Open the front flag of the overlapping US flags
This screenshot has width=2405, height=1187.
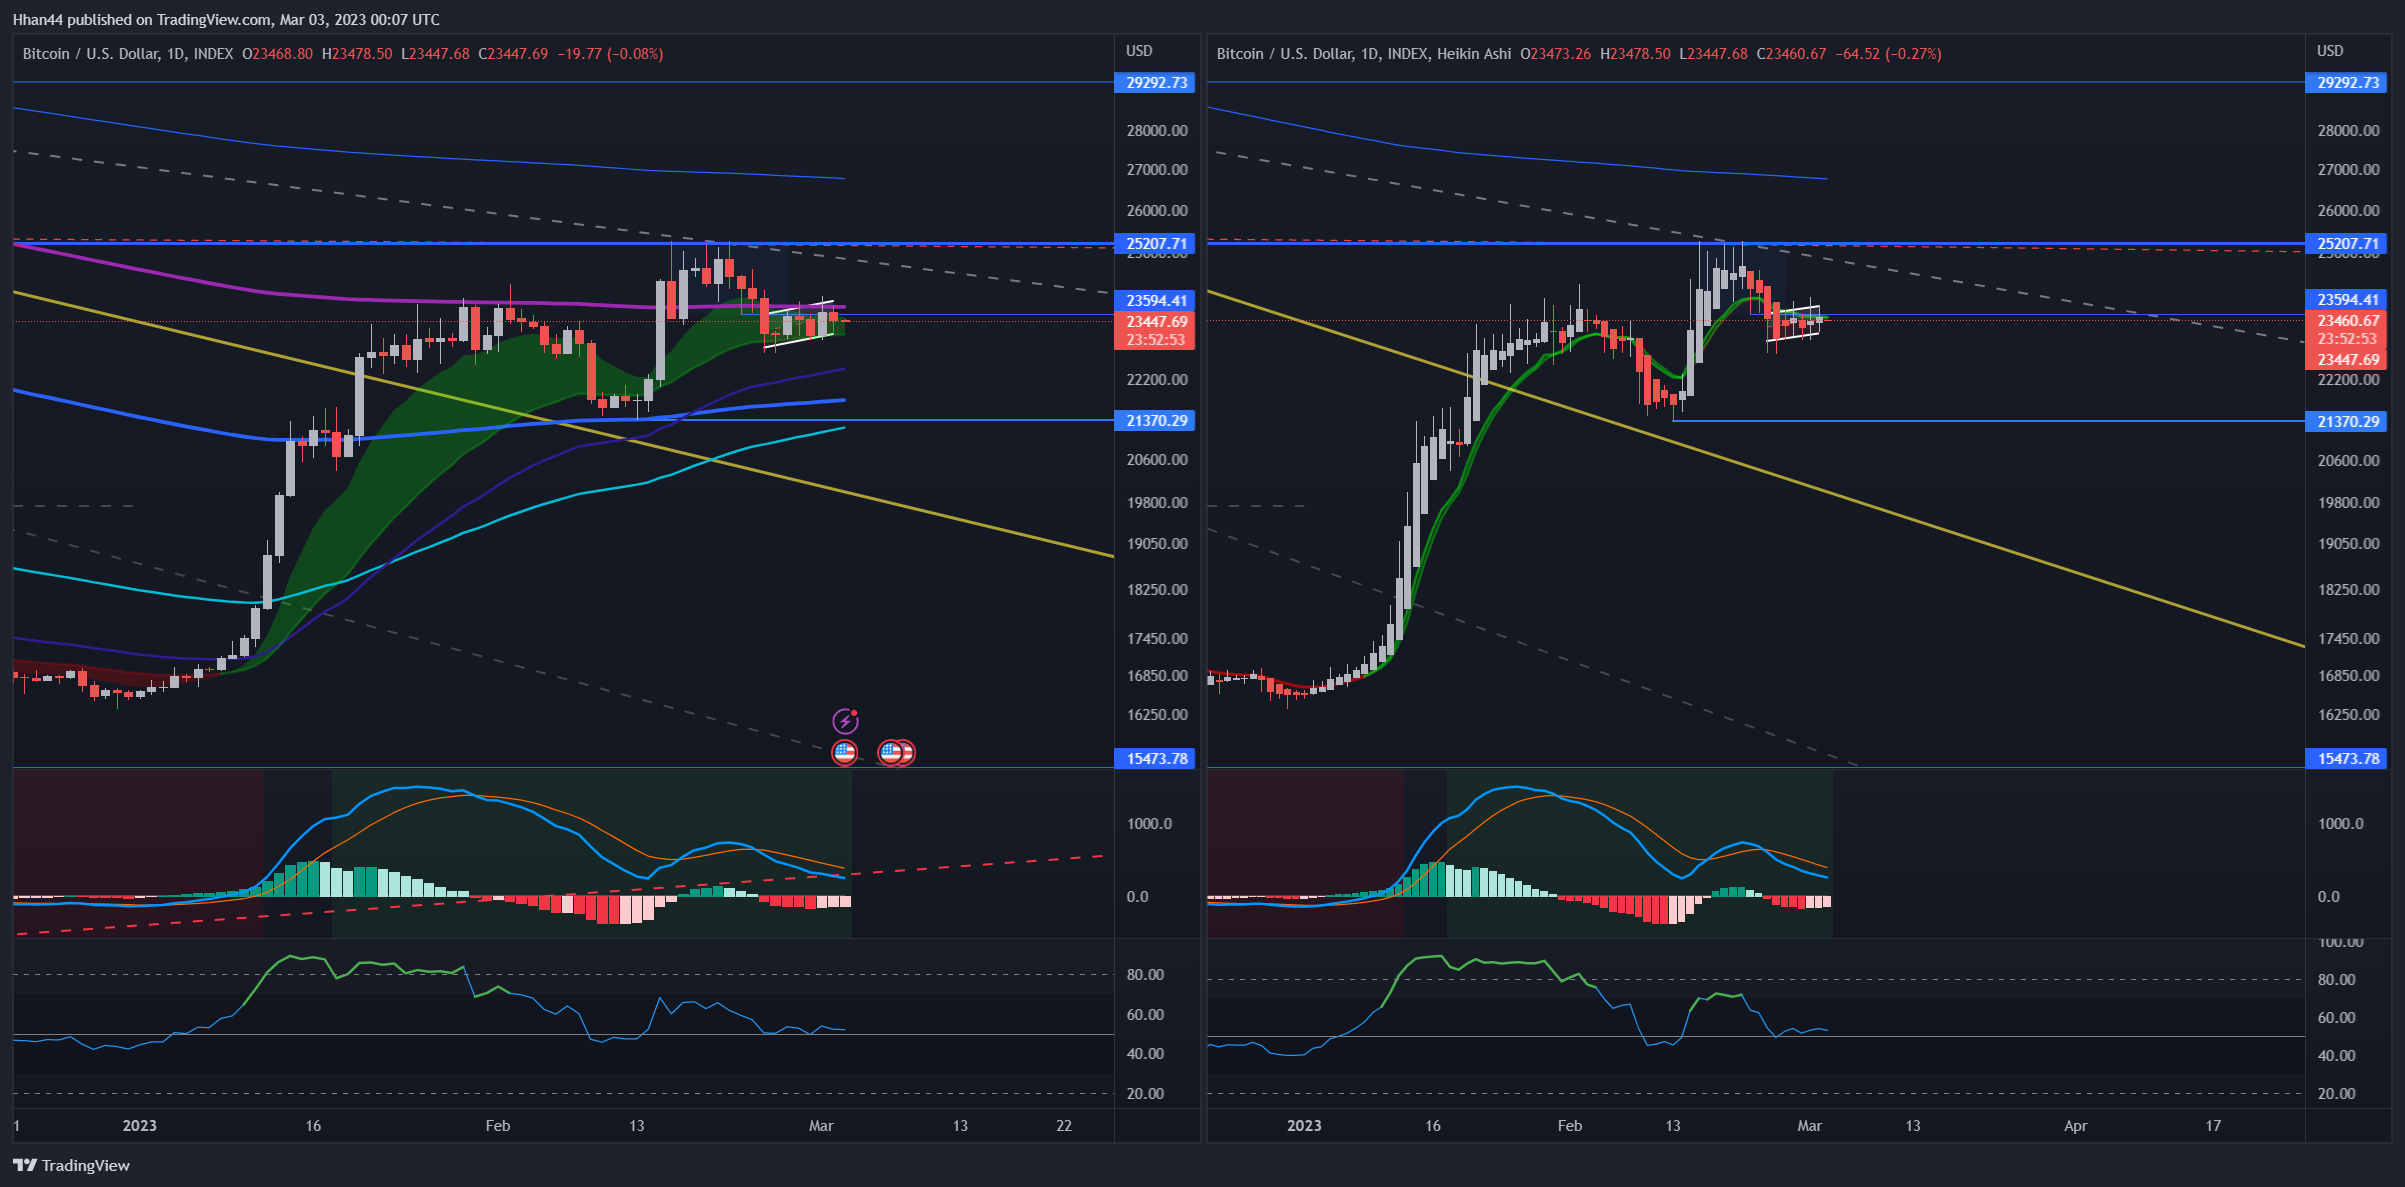(x=890, y=752)
